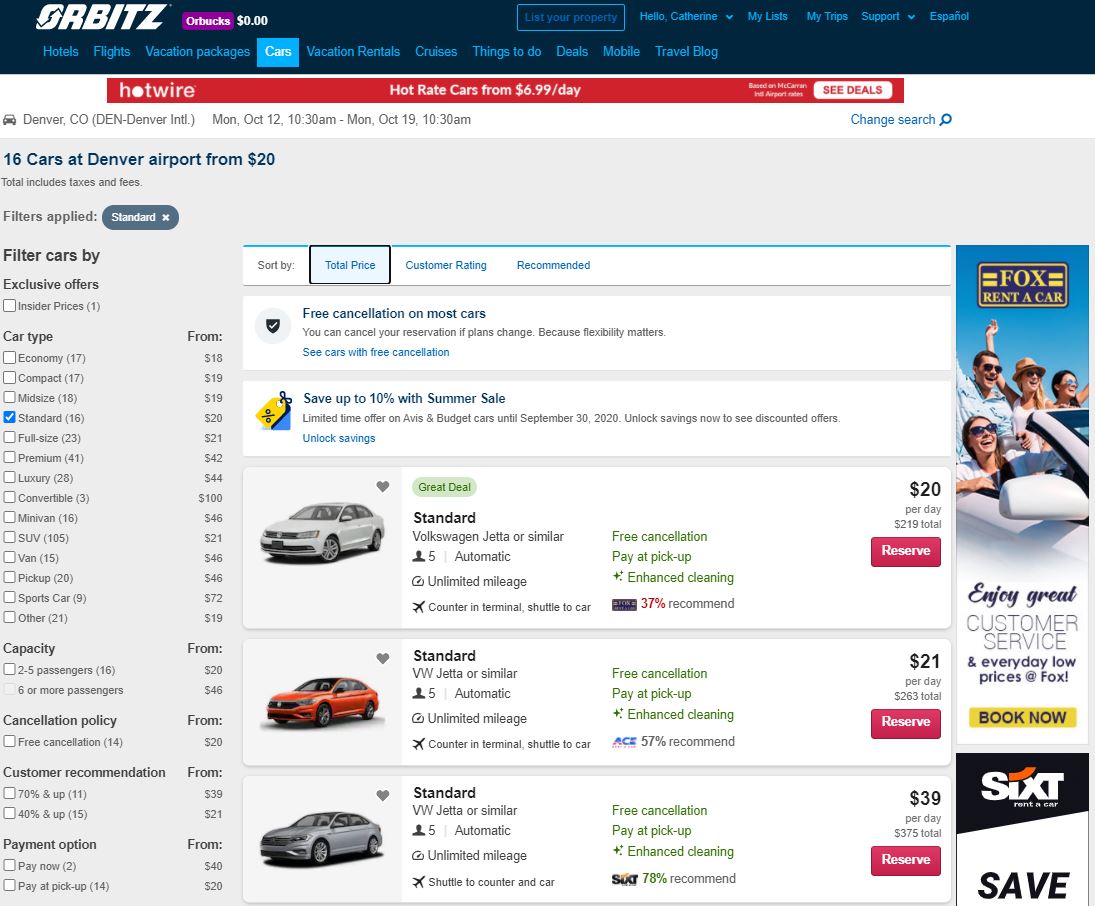The width and height of the screenshot is (1095, 906).
Task: Check the Pay at pick-up payment checkbox
Action: coord(10,885)
